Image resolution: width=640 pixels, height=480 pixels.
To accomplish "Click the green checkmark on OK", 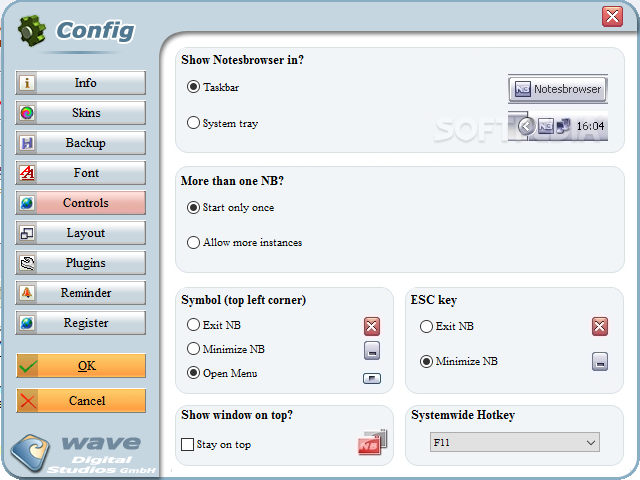I will coord(28,366).
